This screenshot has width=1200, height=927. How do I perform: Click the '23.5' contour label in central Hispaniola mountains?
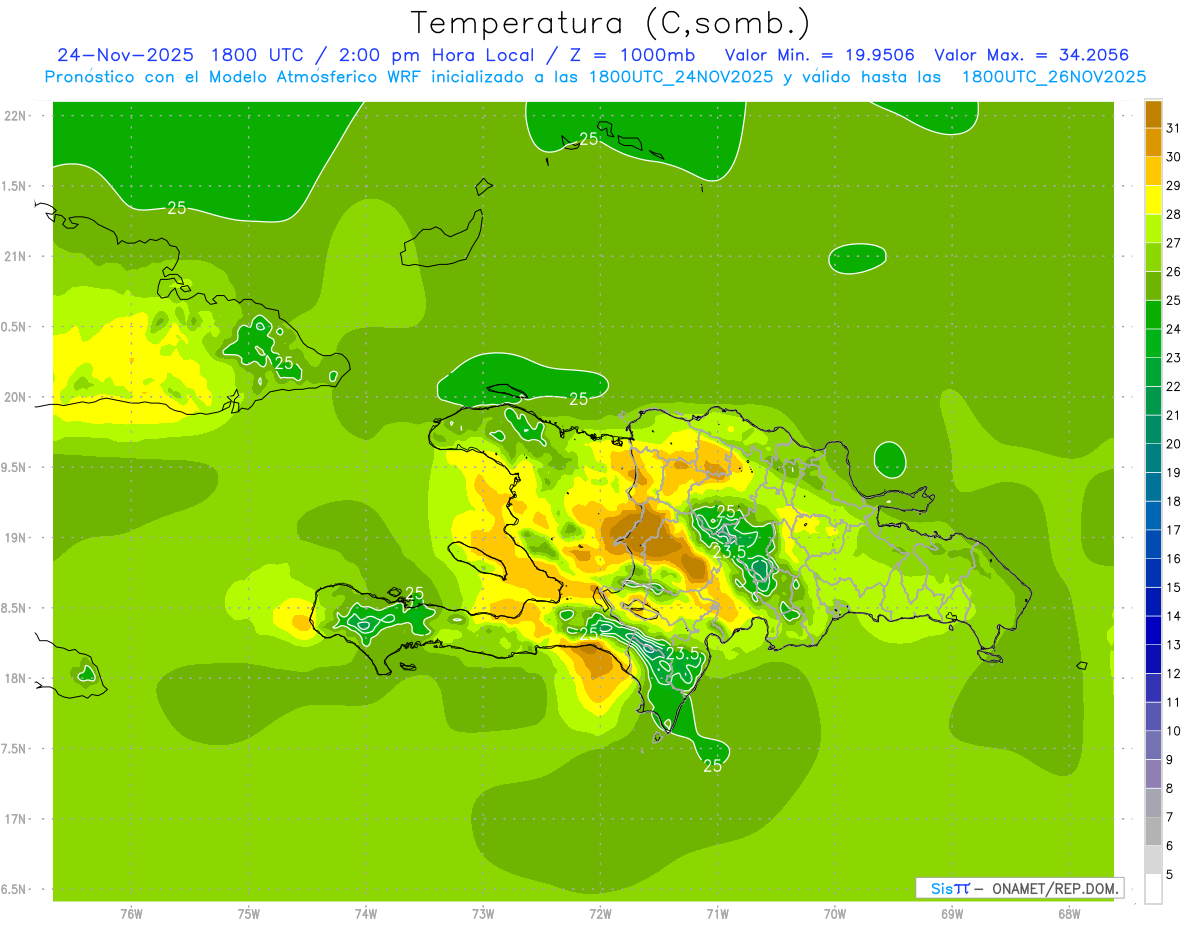(729, 553)
